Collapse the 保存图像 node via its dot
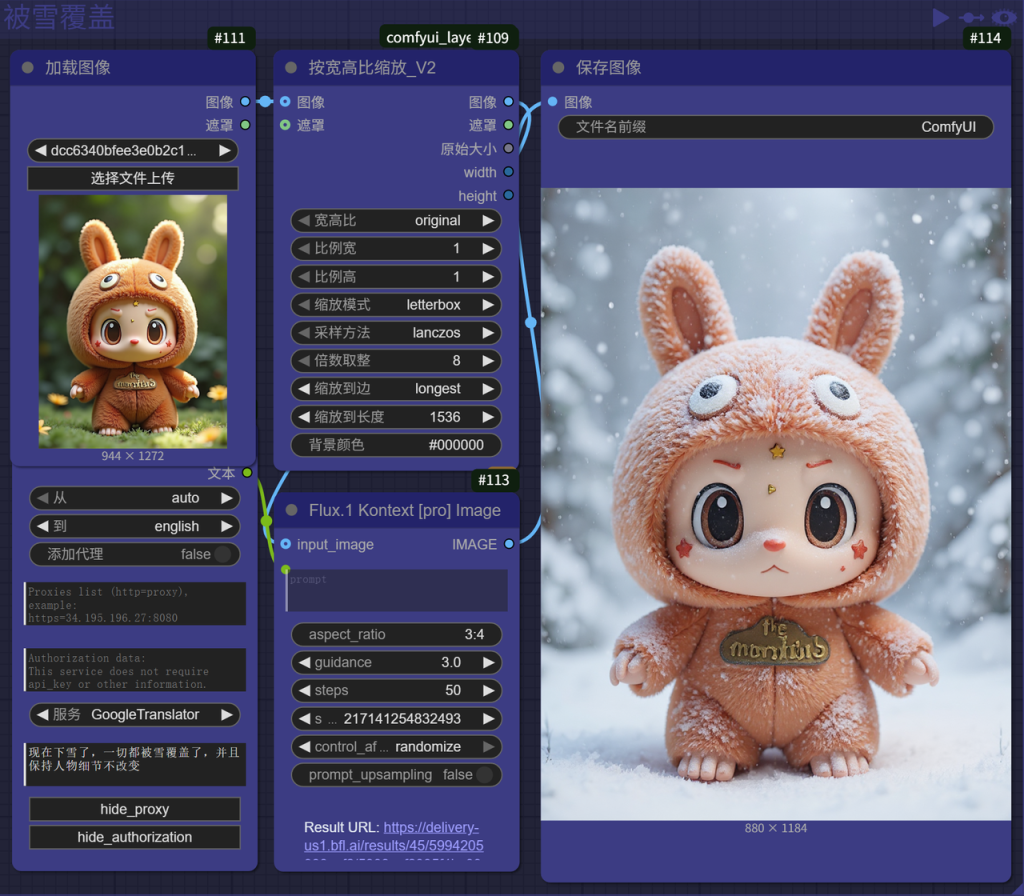Image resolution: width=1024 pixels, height=896 pixels. [x=558, y=68]
